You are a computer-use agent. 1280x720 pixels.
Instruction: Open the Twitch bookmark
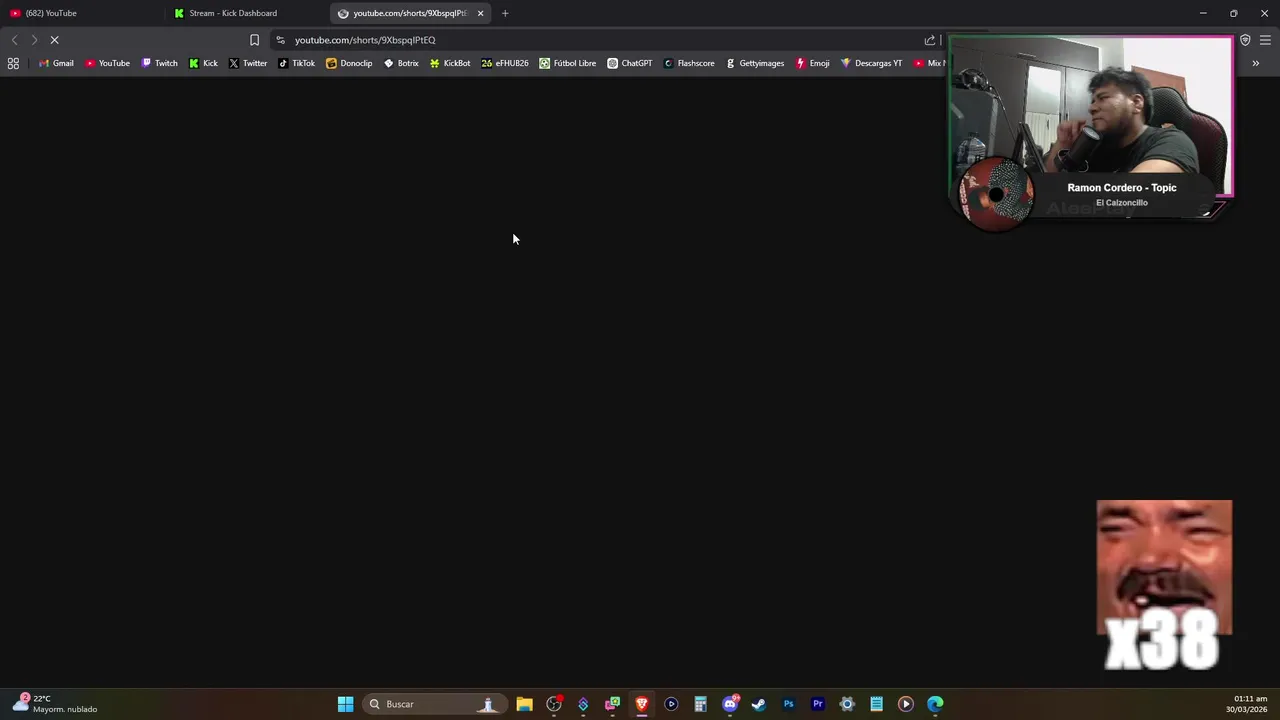(x=159, y=63)
